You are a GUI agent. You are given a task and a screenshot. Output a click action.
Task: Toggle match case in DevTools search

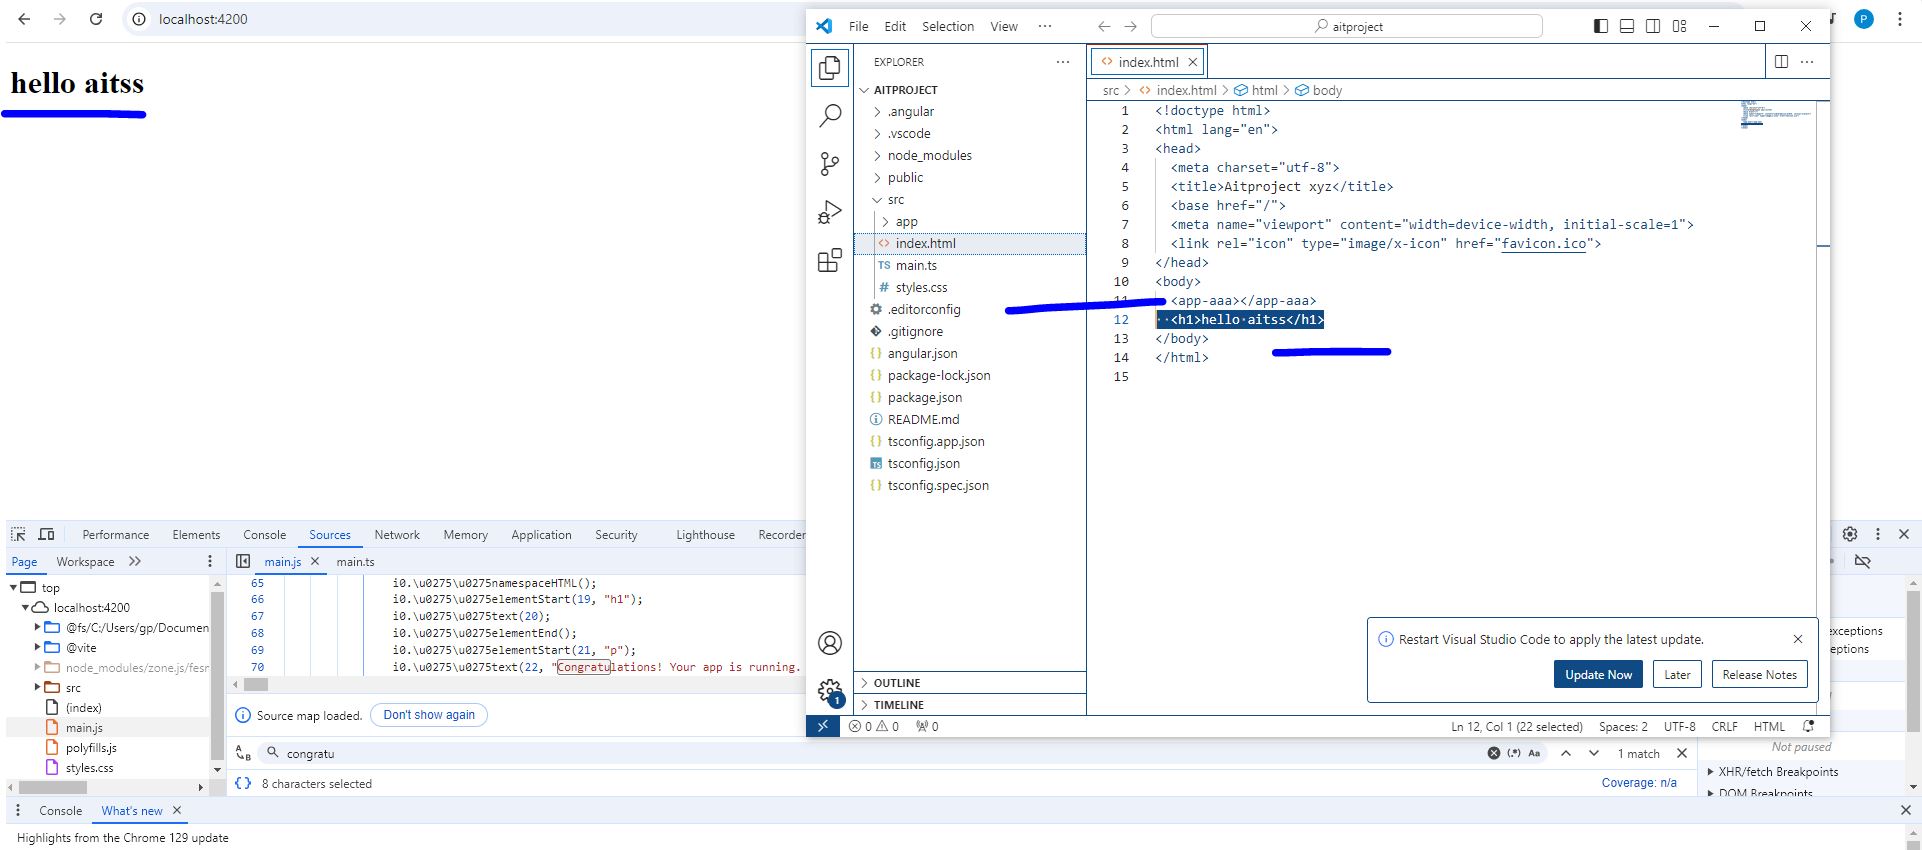point(1534,753)
